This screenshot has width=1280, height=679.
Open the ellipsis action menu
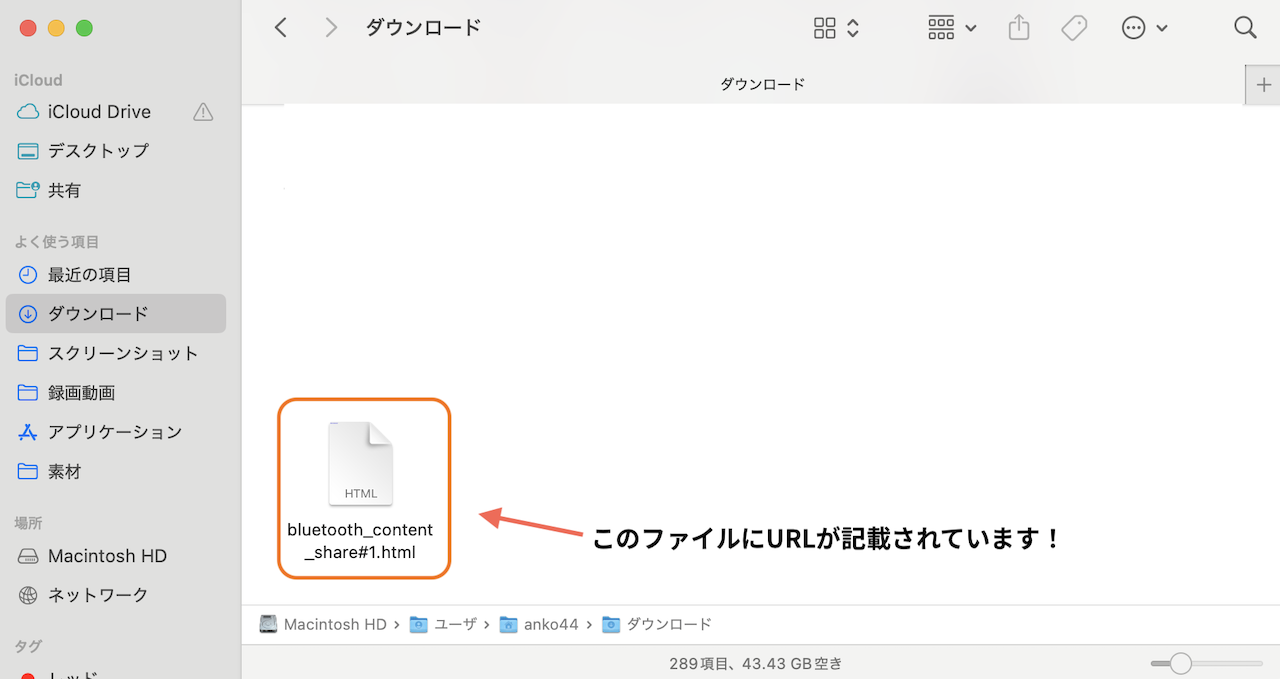tap(1144, 28)
